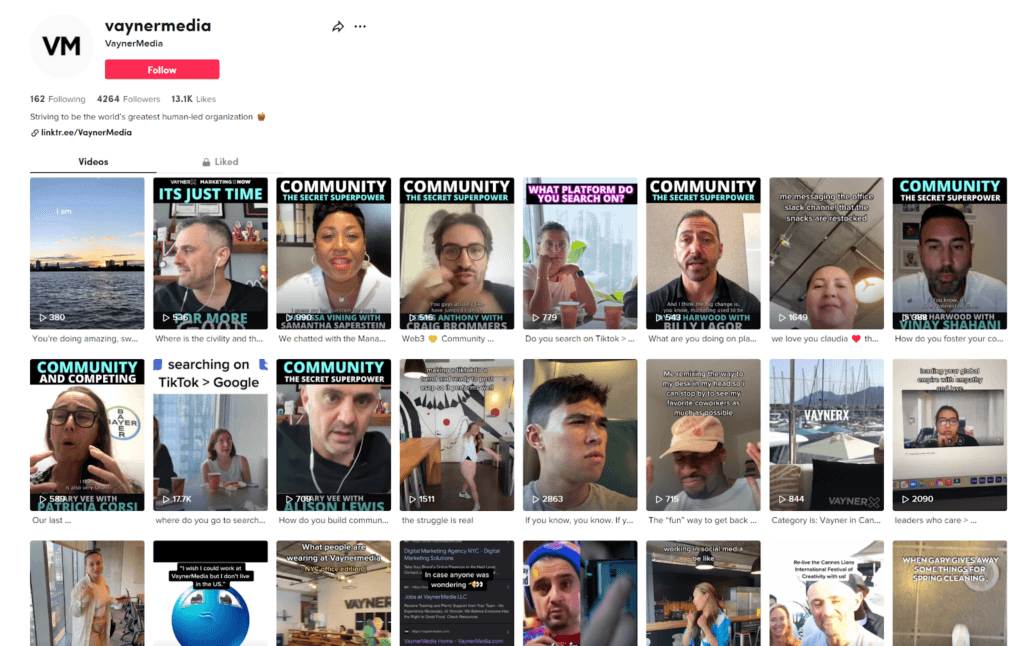Open the 'If you know, you know' video thumbnail

tap(580, 435)
